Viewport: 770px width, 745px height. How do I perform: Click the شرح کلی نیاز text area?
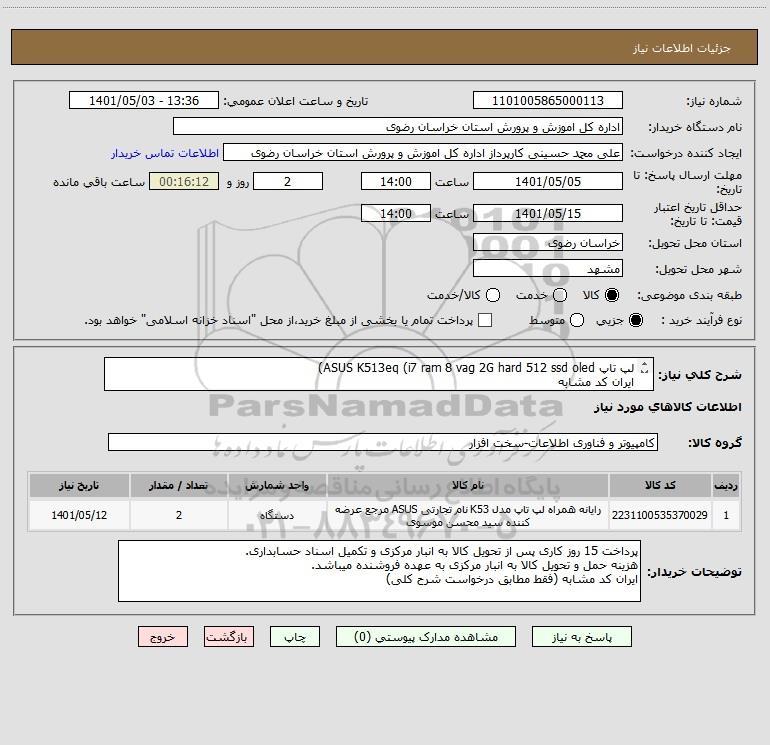tap(379, 374)
